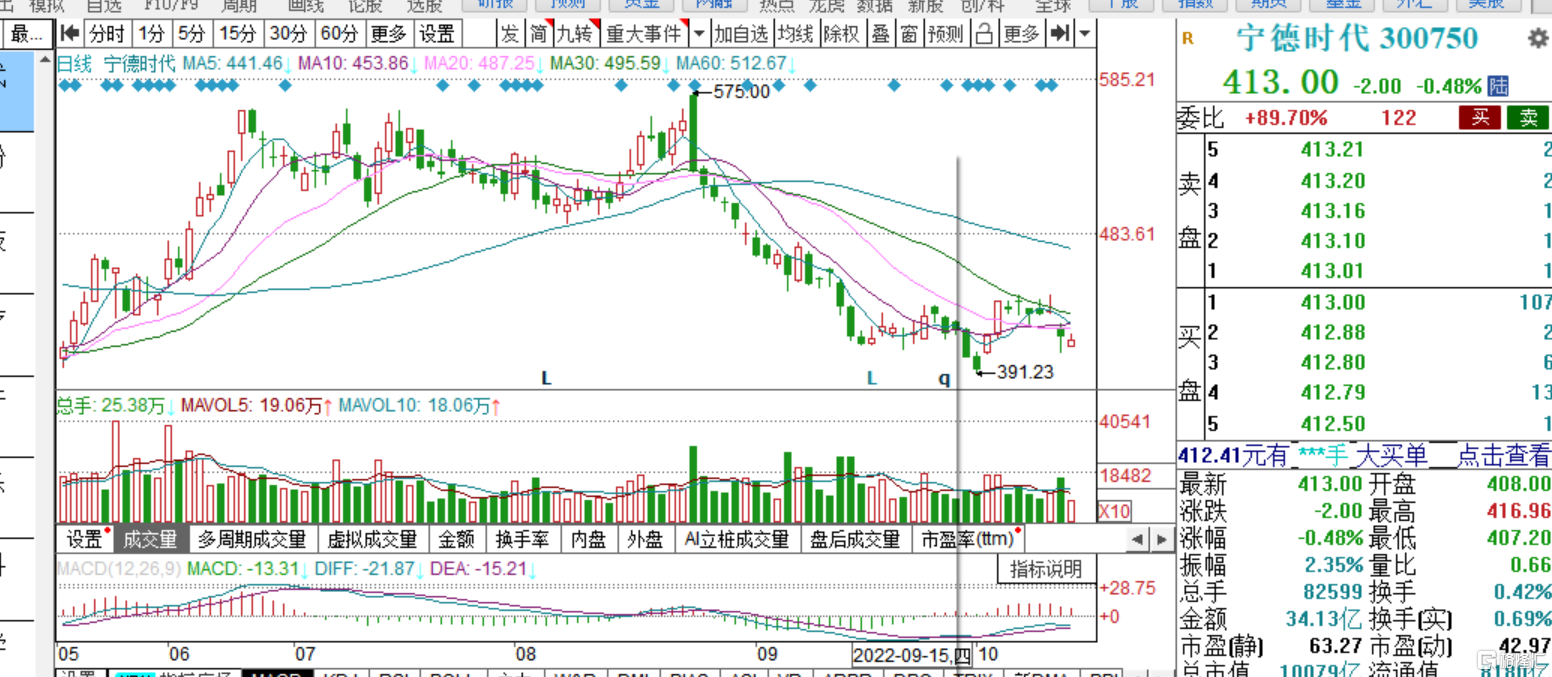1552x677 pixels.
Task: Select 盘后成交量 tab
Action: pyautogui.click(x=856, y=540)
